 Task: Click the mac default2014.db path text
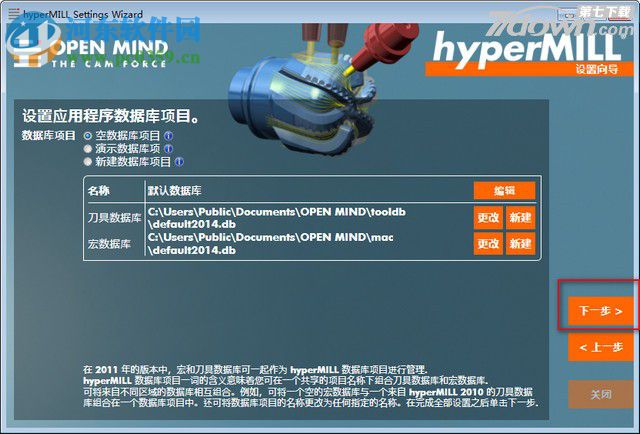pos(271,243)
